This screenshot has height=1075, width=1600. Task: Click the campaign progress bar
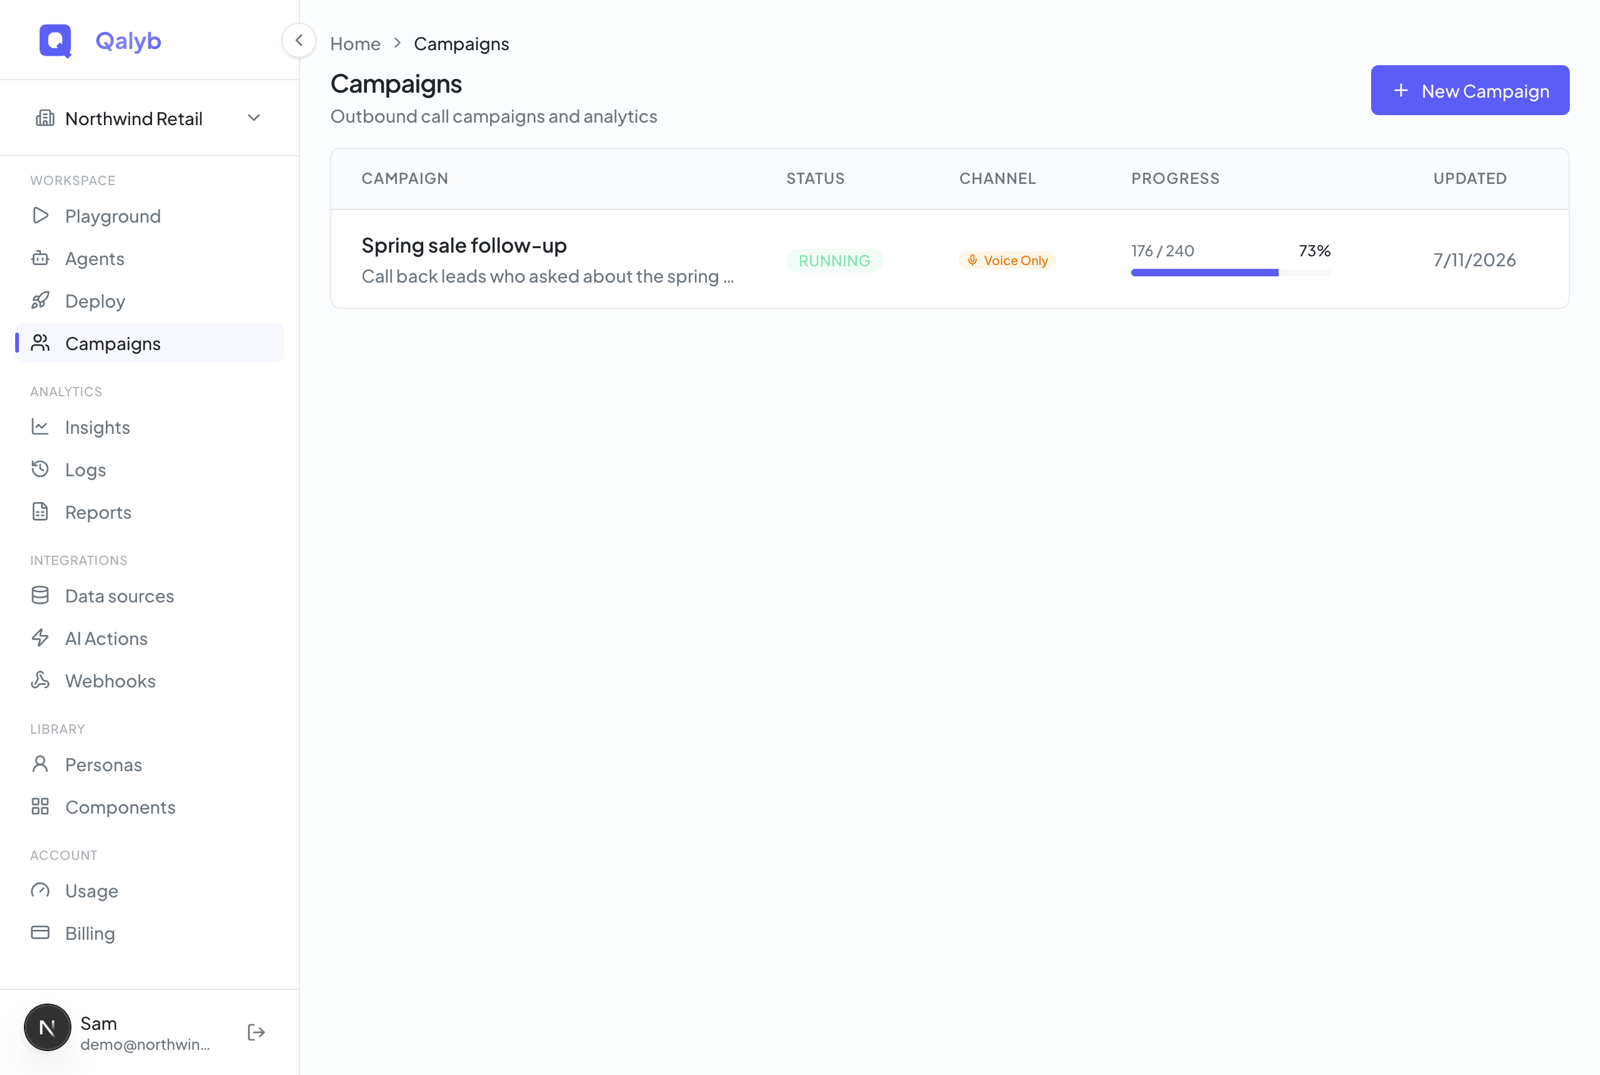pos(1230,272)
